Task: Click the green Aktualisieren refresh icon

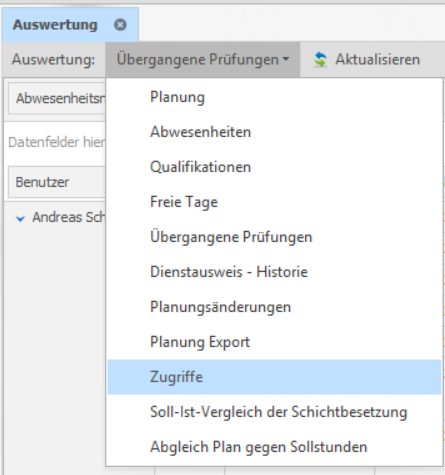Action: pyautogui.click(x=320, y=60)
